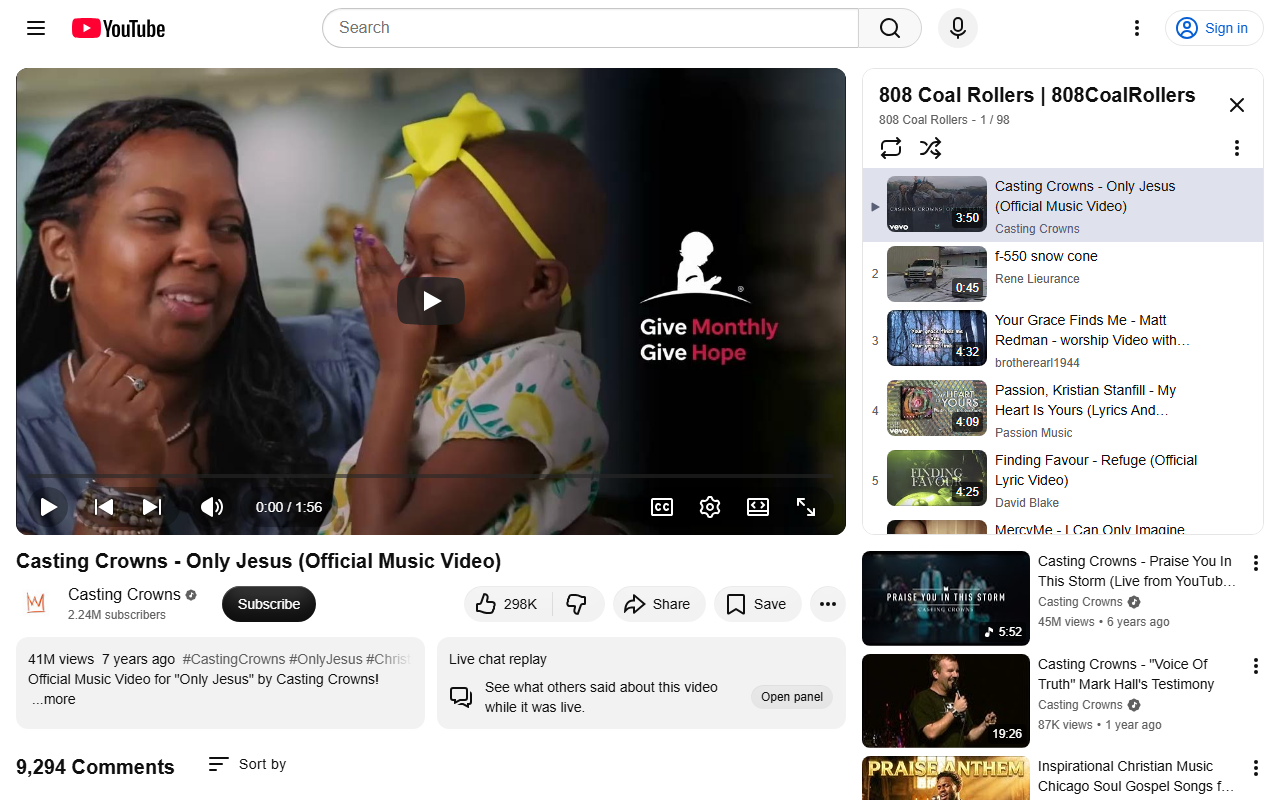Viewport: 1280px width, 800px height.
Task: Like the video with 298K likes
Action: point(508,604)
